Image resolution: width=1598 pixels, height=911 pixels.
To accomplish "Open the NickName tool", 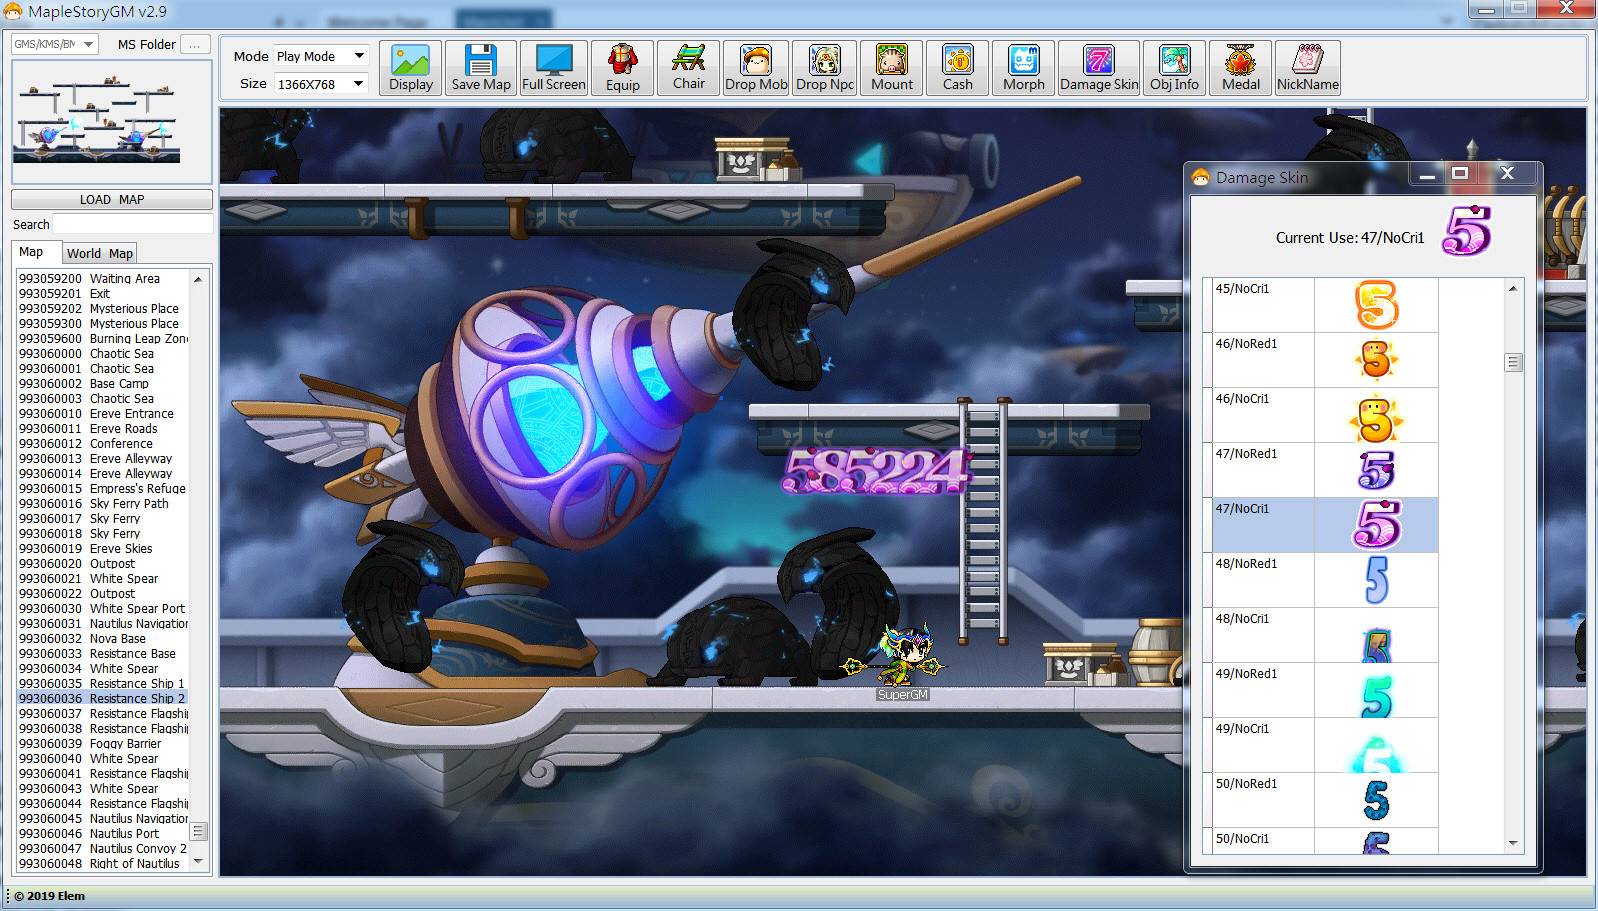I will (x=1307, y=68).
